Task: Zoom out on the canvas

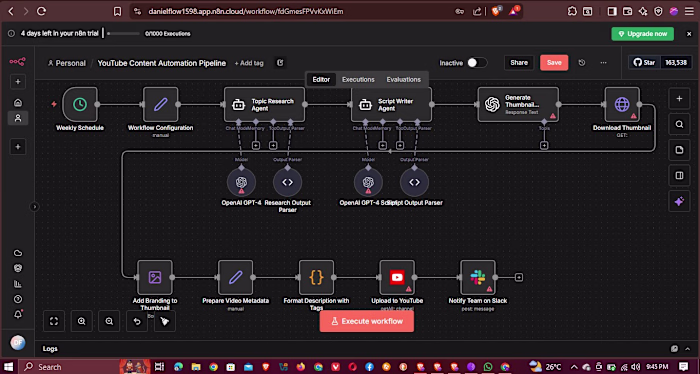Action: [109, 321]
